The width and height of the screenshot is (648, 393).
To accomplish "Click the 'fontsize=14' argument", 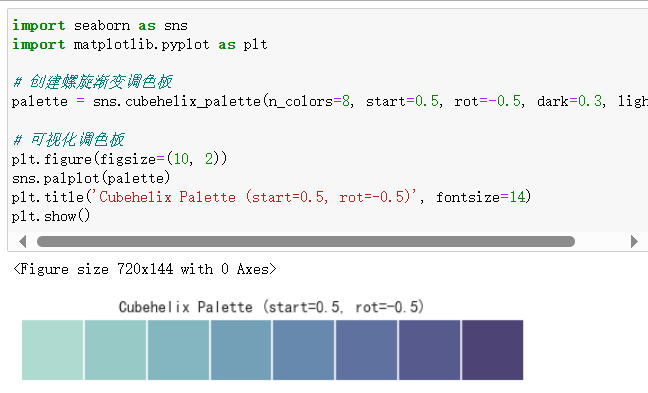I will pyautogui.click(x=480, y=197).
